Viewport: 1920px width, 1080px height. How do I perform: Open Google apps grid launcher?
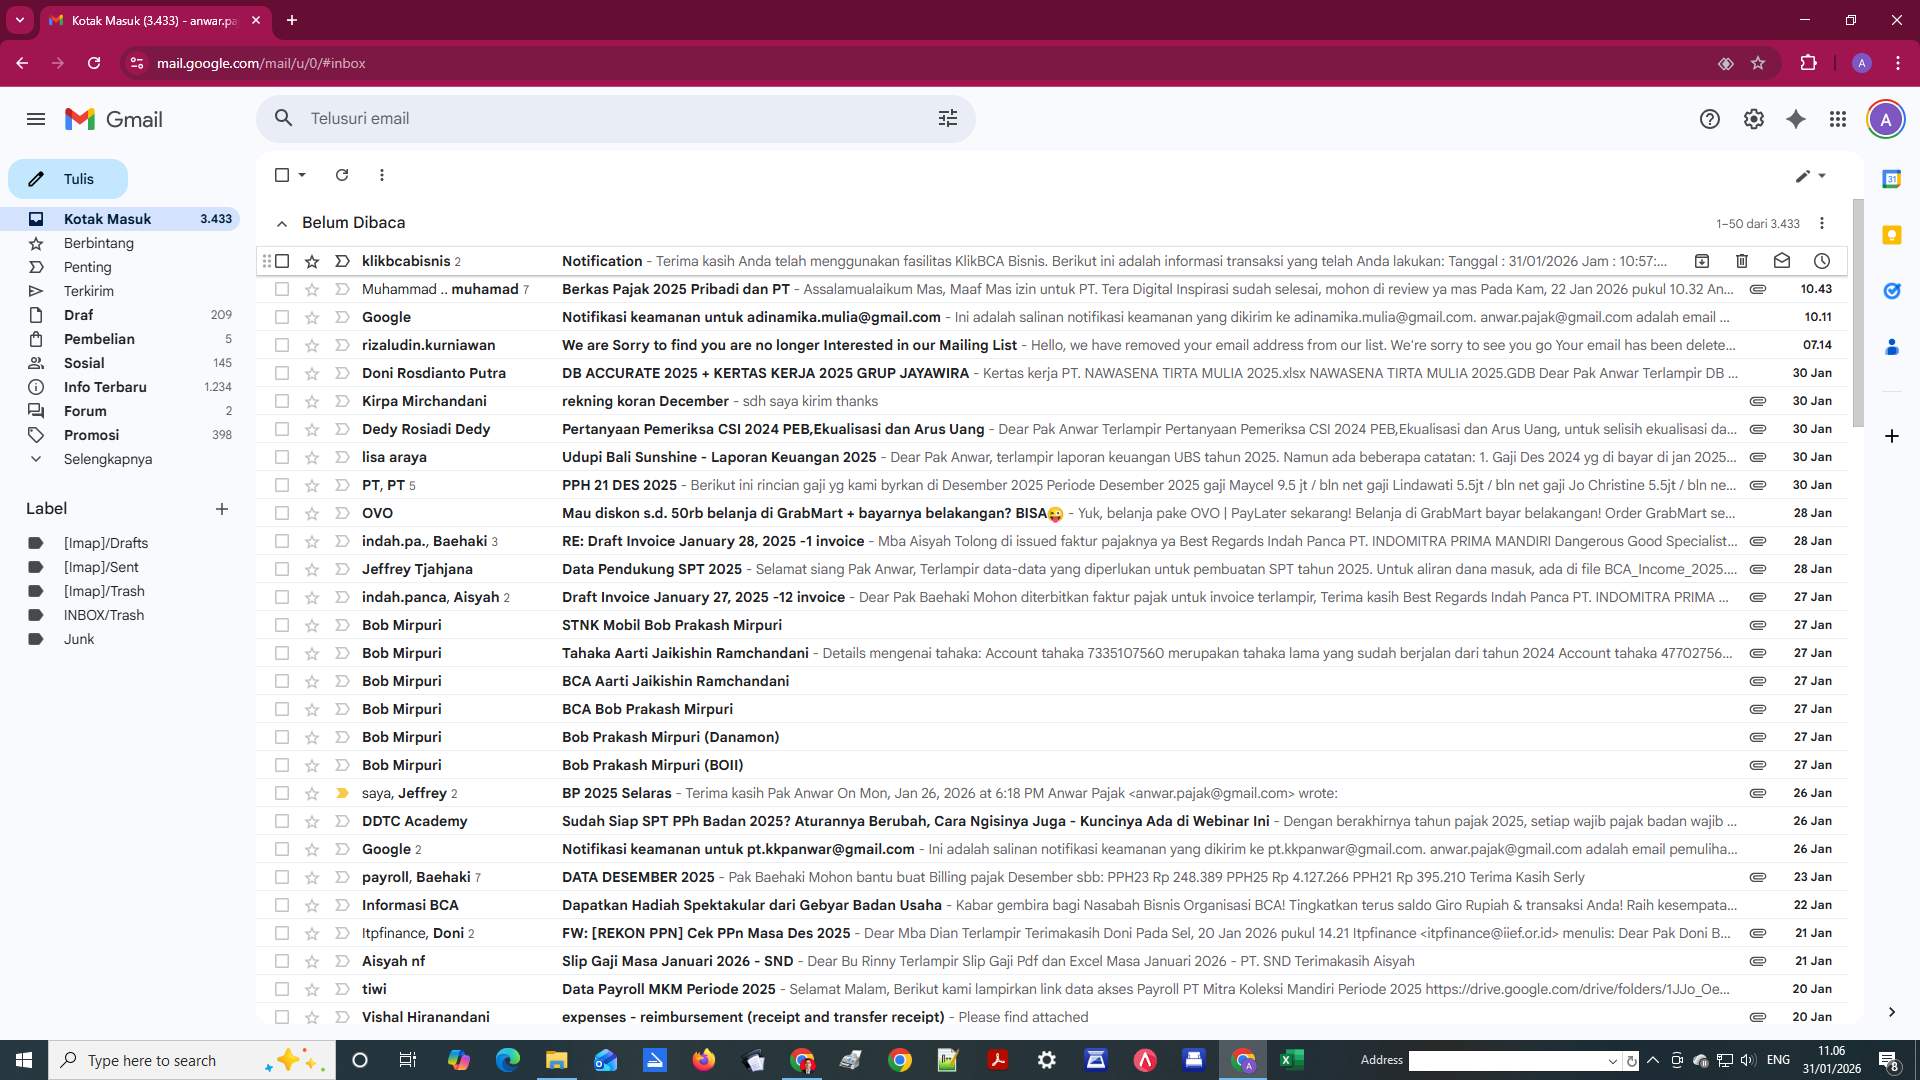point(1838,119)
